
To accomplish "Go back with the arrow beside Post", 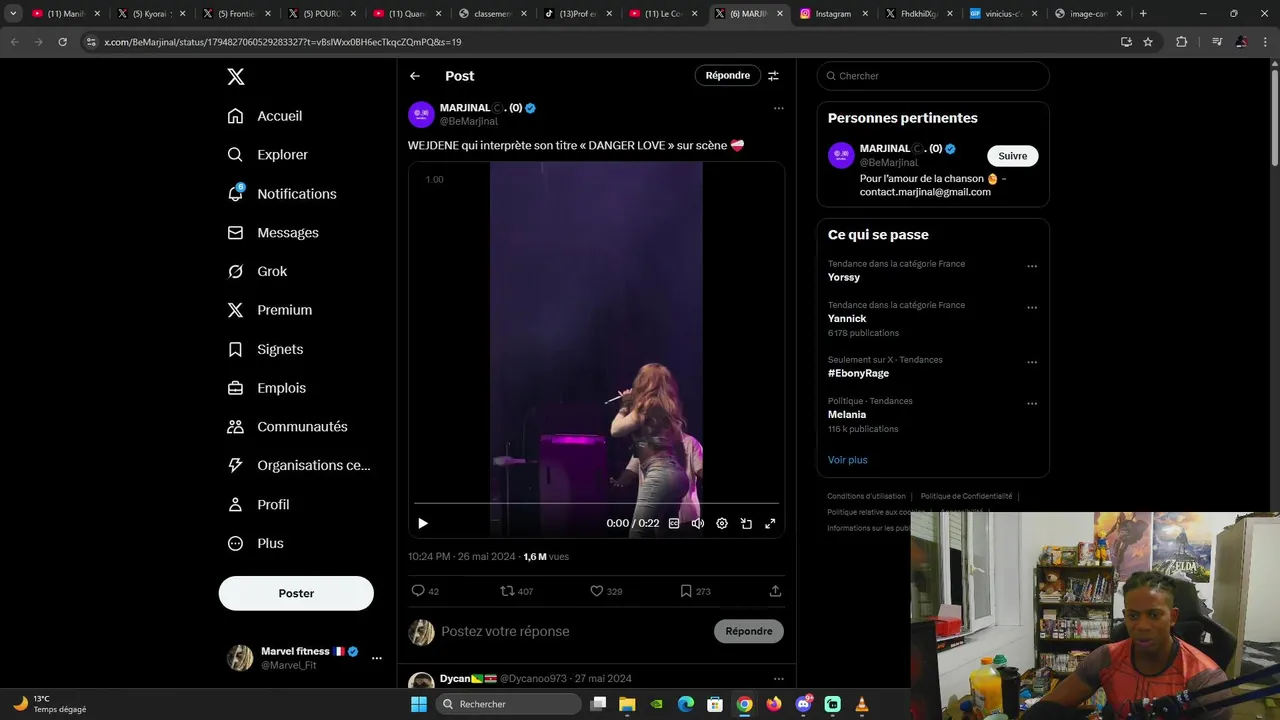I will [415, 76].
